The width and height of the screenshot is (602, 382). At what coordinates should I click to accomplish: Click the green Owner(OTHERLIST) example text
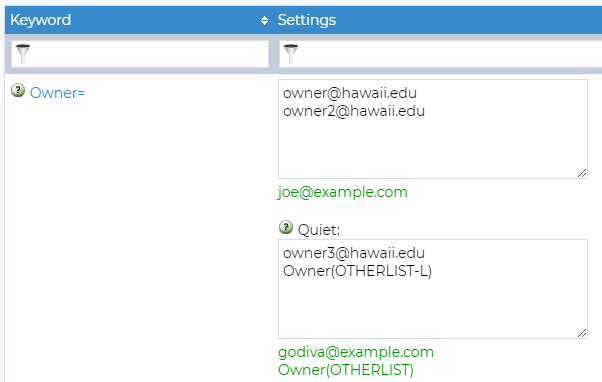[x=346, y=370]
